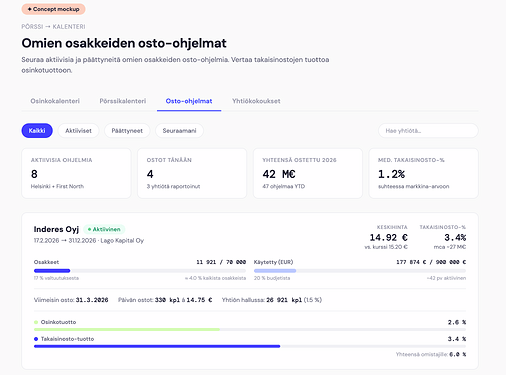Select the Kaikki filter chip
This screenshot has width=506, height=375.
[x=37, y=131]
